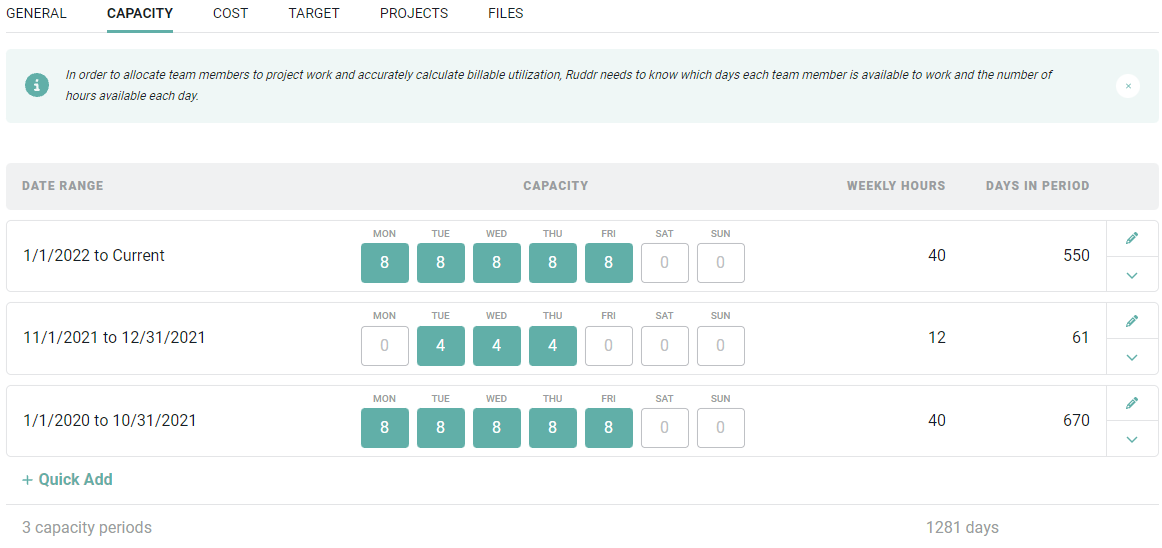Click Monday box in 11/1/2021 row
Viewport: 1162px width, 548px height.
coord(385,346)
